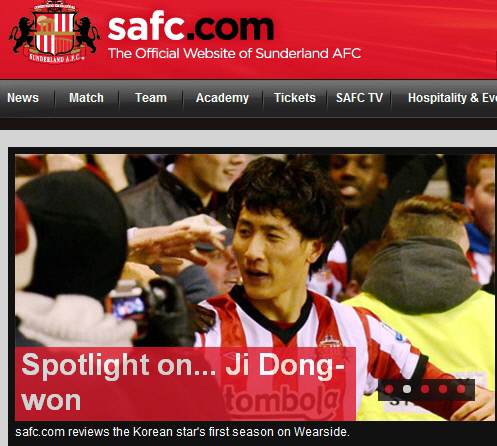The width and height of the screenshot is (497, 446).
Task: Go to the Team section
Action: pos(151,98)
